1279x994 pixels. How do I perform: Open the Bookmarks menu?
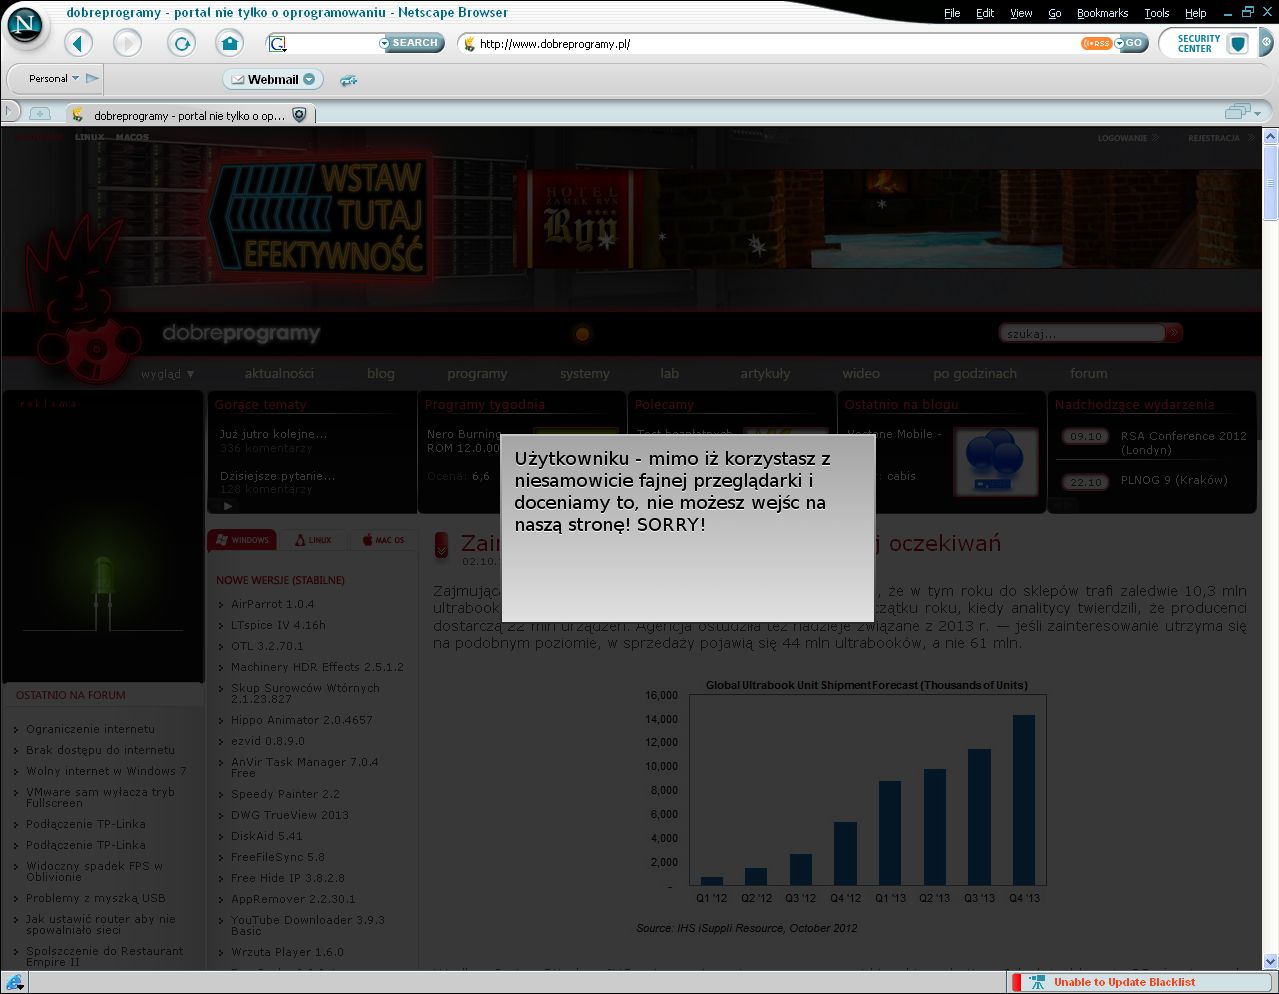pyautogui.click(x=1102, y=13)
